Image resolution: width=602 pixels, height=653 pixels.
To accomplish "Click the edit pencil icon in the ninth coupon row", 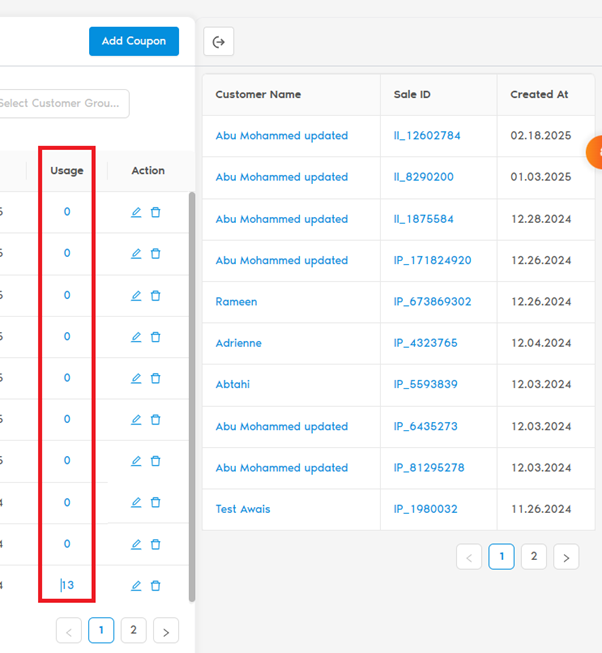I will 136,544.
